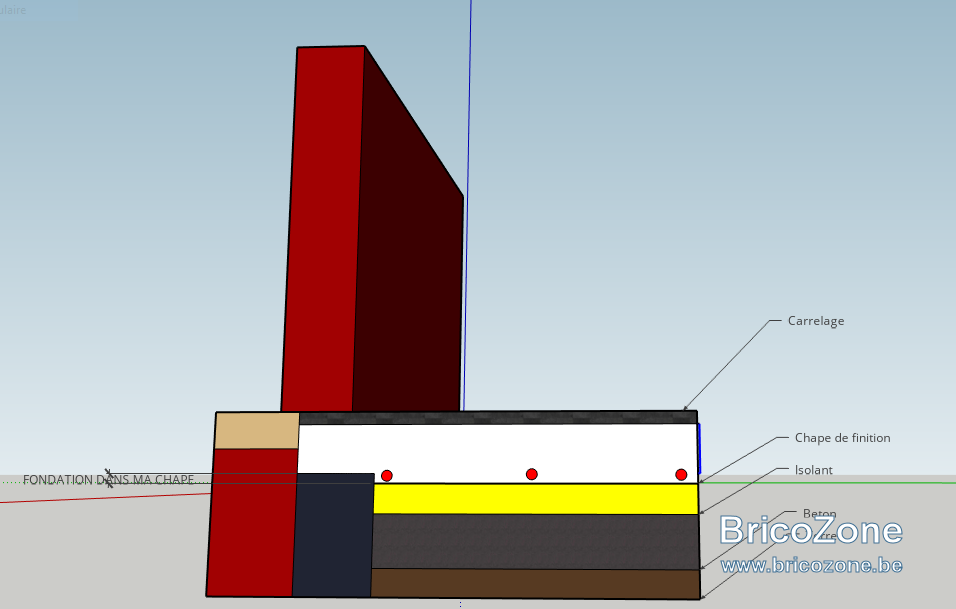Select the "FONDATION DANS MA CHAPE" dimension text
This screenshot has height=609, width=956.
(109, 480)
